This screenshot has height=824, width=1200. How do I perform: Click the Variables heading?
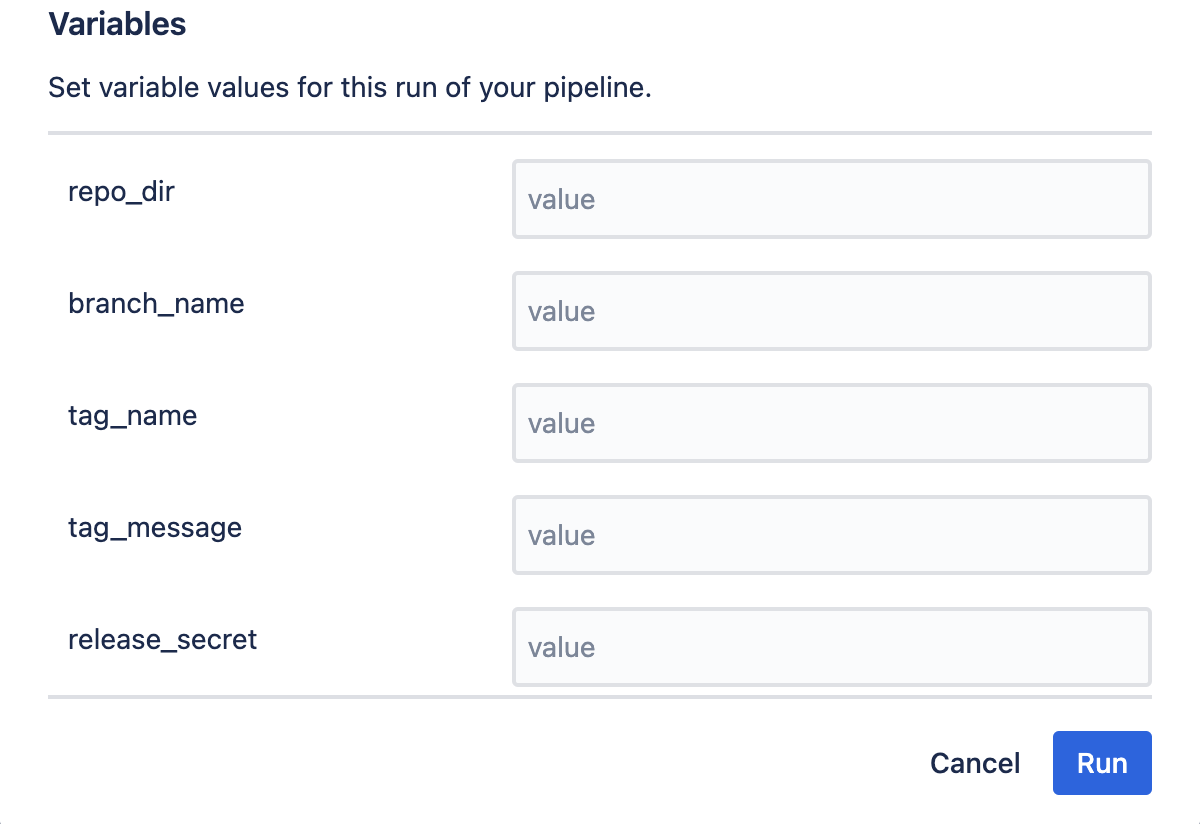click(117, 24)
